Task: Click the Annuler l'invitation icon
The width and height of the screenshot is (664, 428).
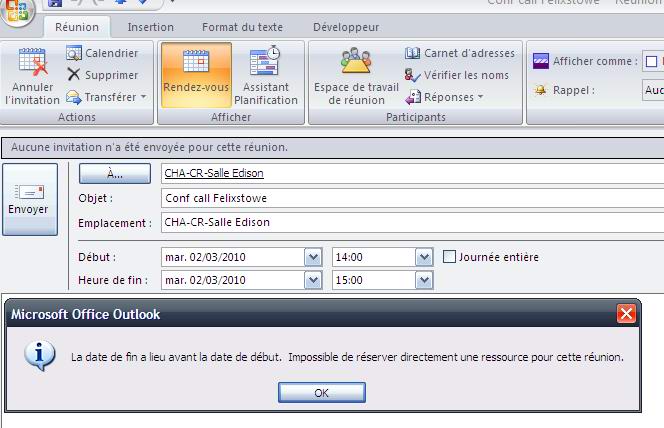Action: coord(32,65)
